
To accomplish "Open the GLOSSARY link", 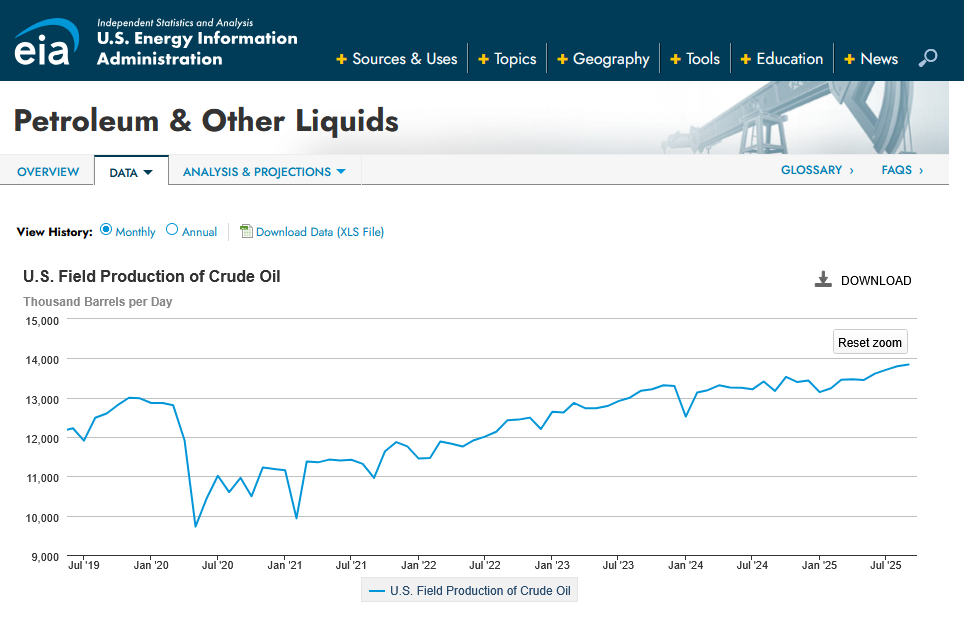I will click(817, 170).
